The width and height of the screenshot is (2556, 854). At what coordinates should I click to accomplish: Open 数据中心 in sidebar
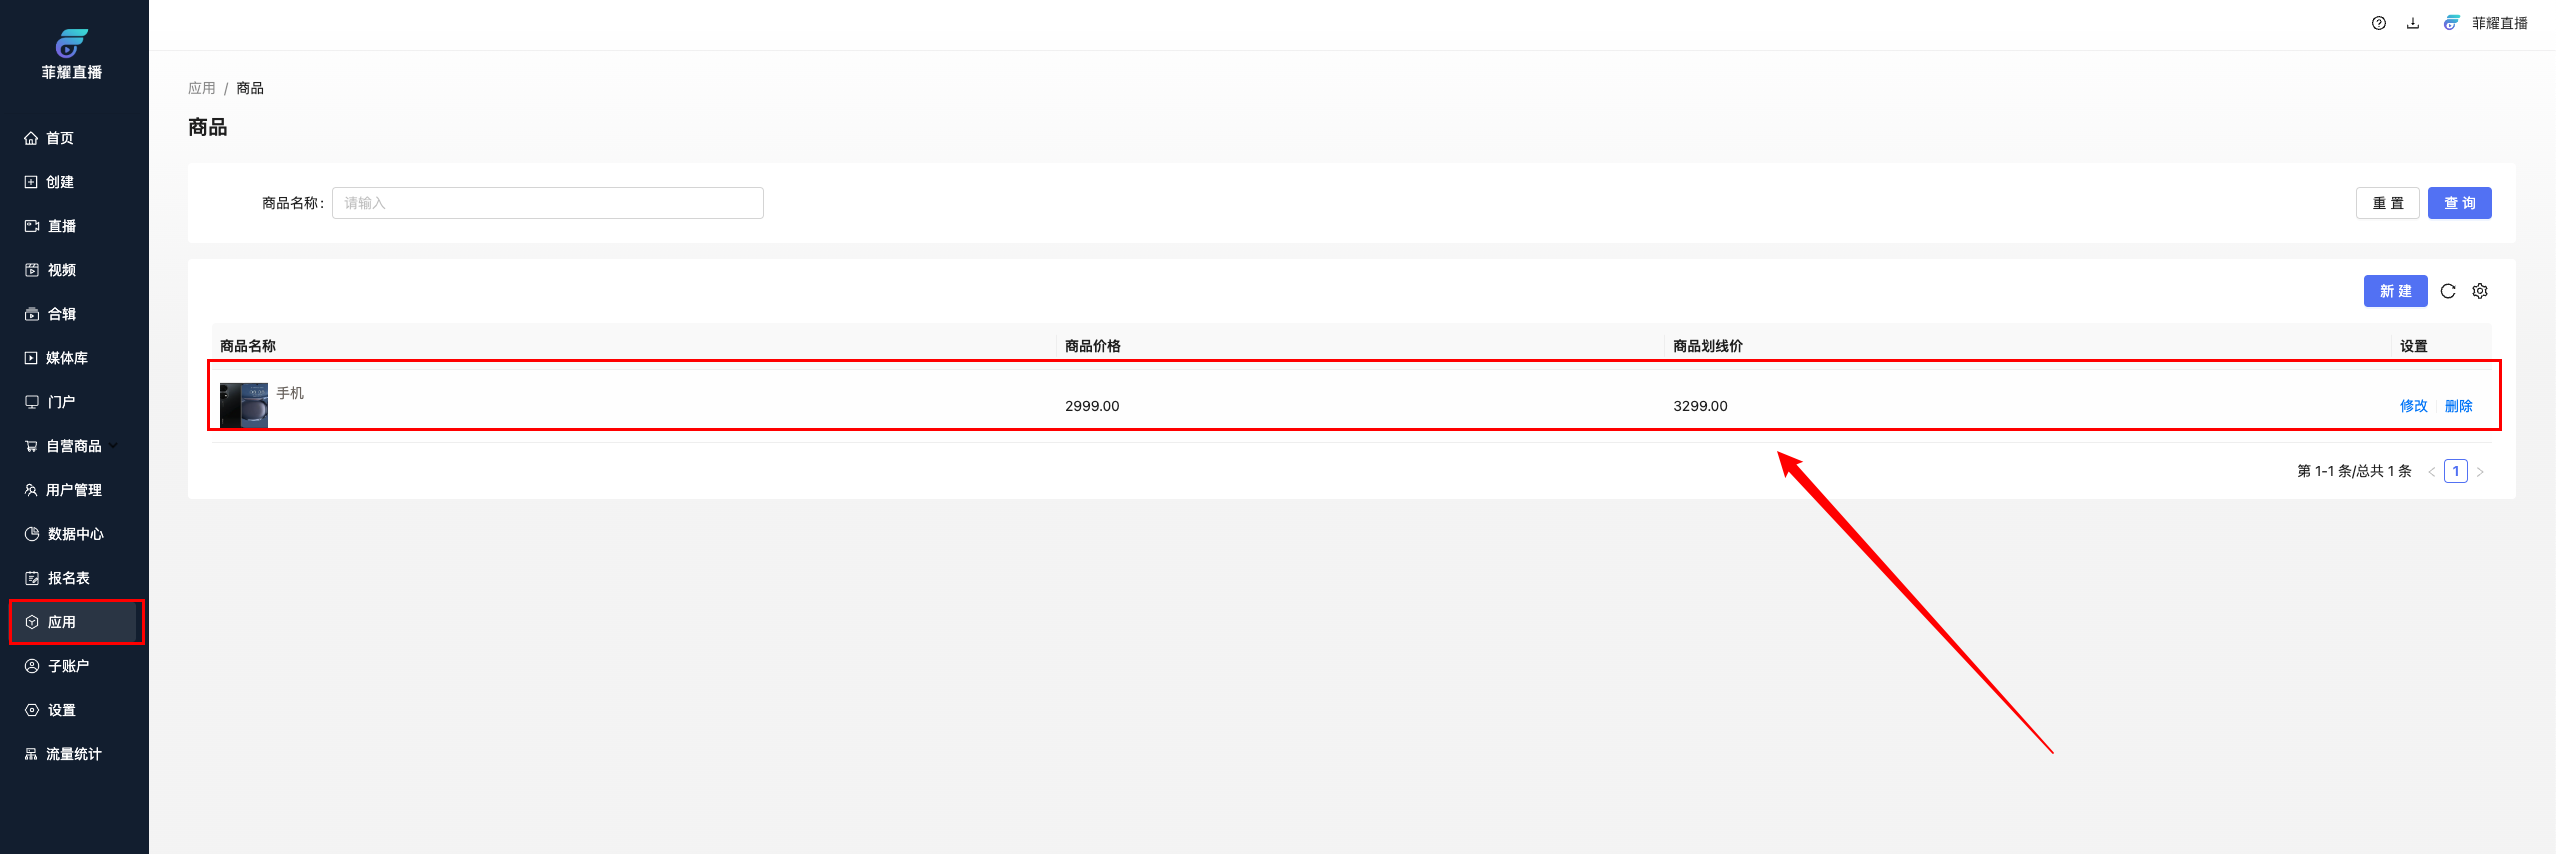coord(75,534)
